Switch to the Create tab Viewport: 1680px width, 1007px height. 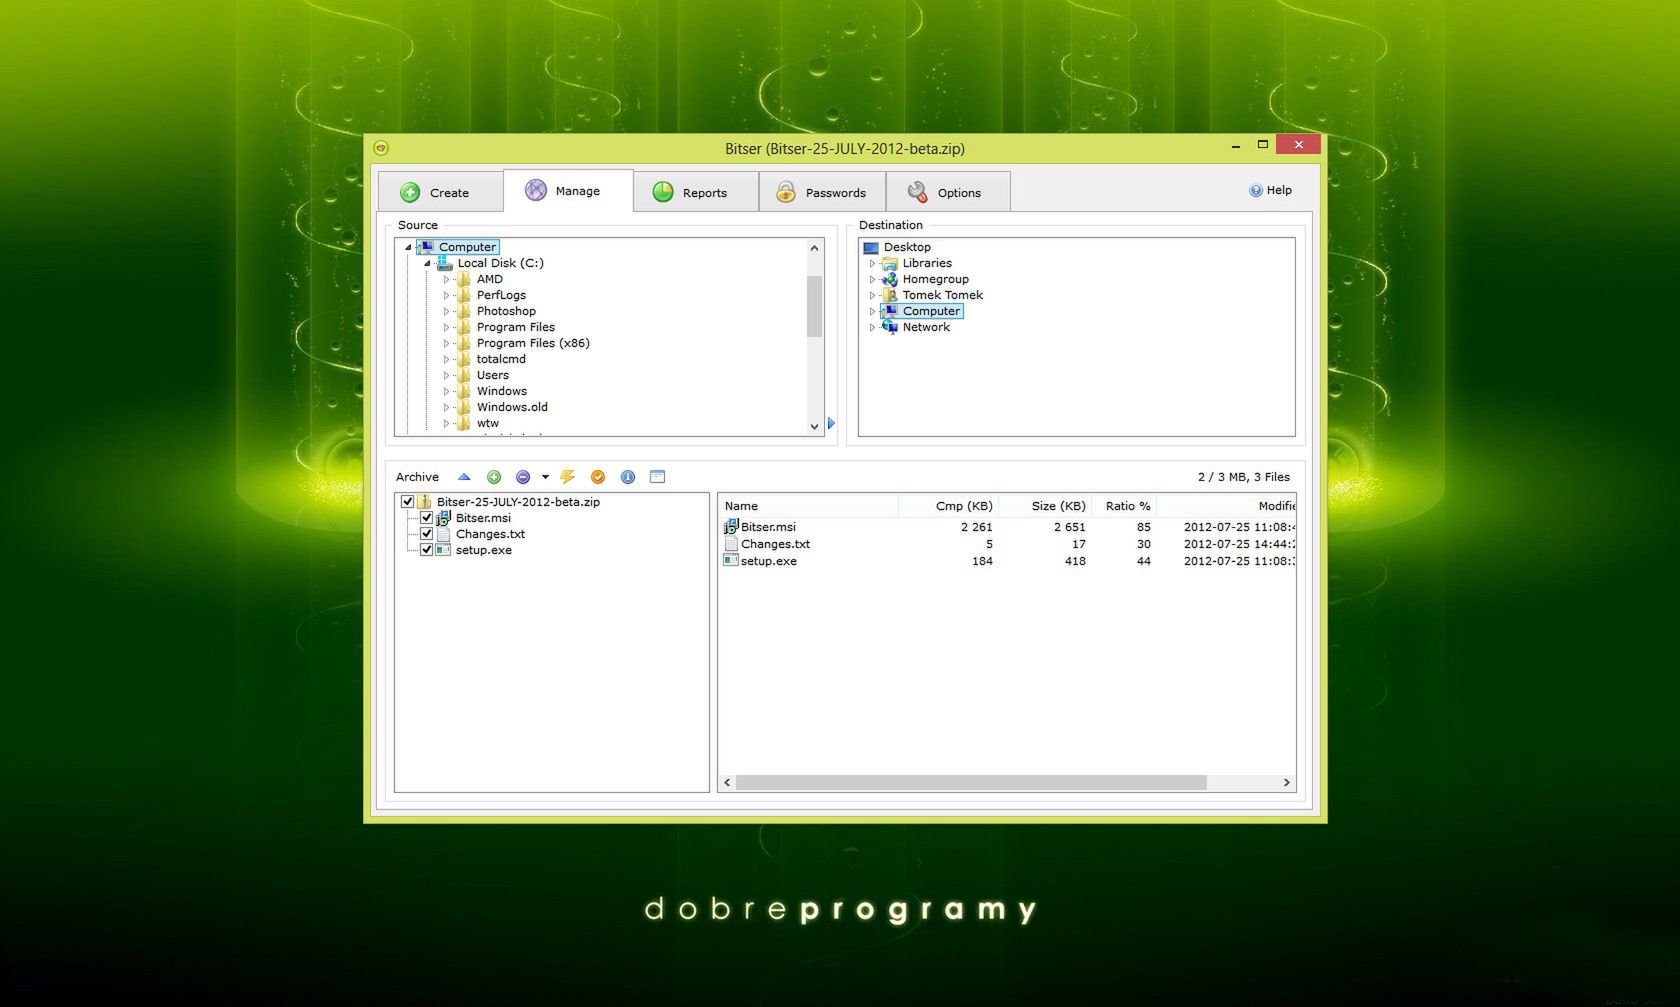440,192
